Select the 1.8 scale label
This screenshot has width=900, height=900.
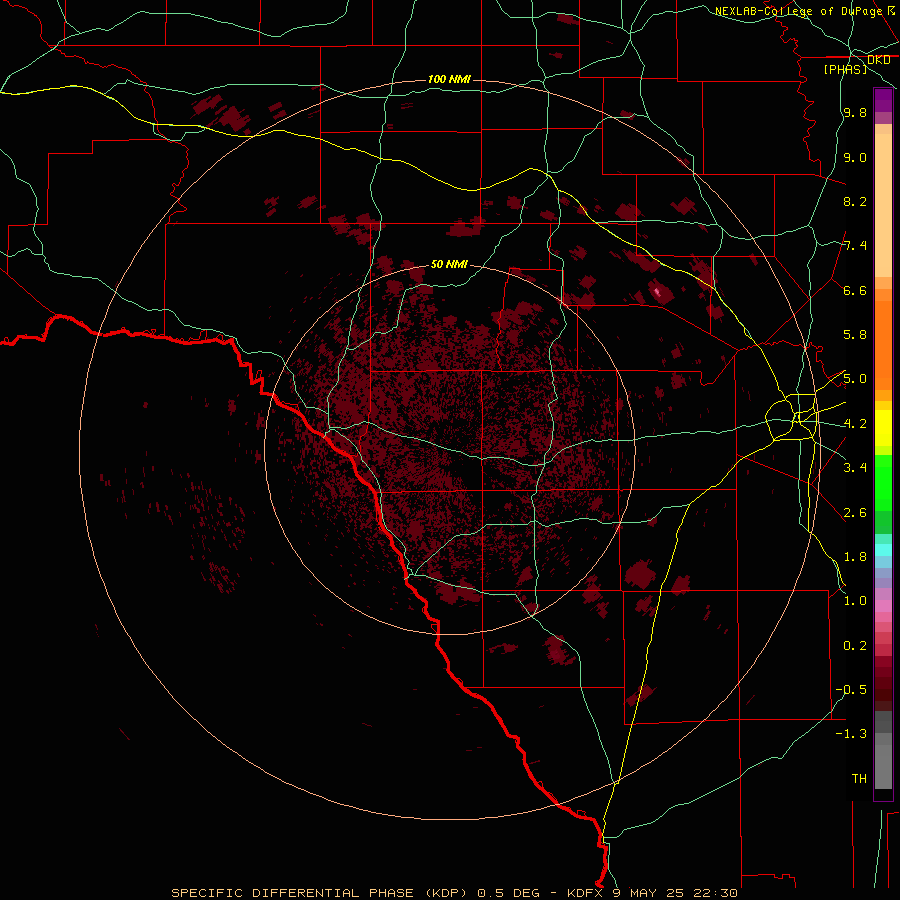[855, 557]
